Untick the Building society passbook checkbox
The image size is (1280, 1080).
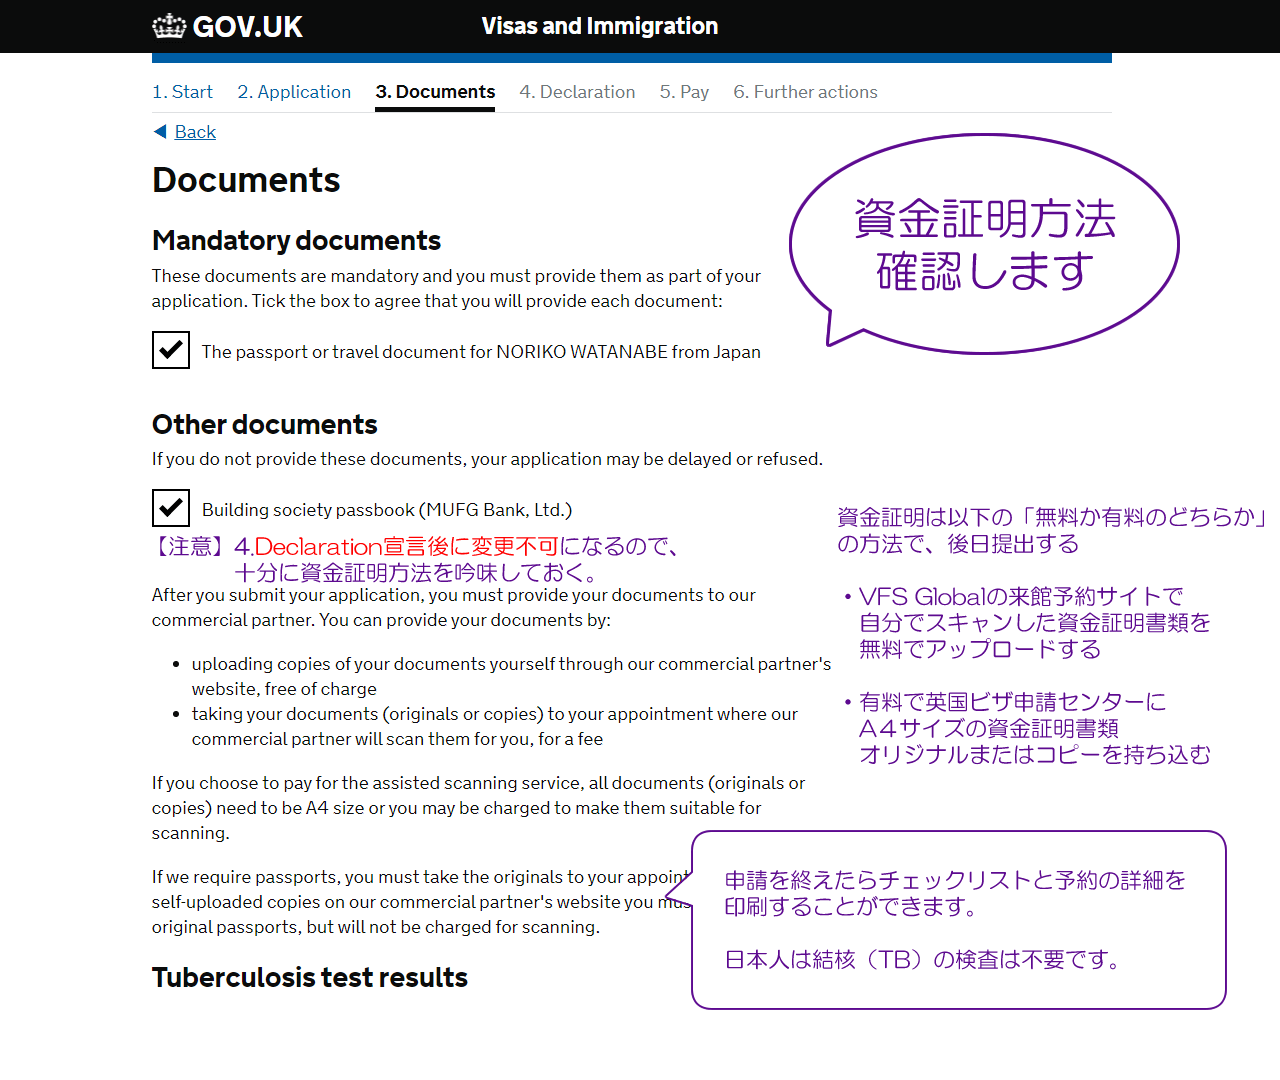click(x=171, y=508)
